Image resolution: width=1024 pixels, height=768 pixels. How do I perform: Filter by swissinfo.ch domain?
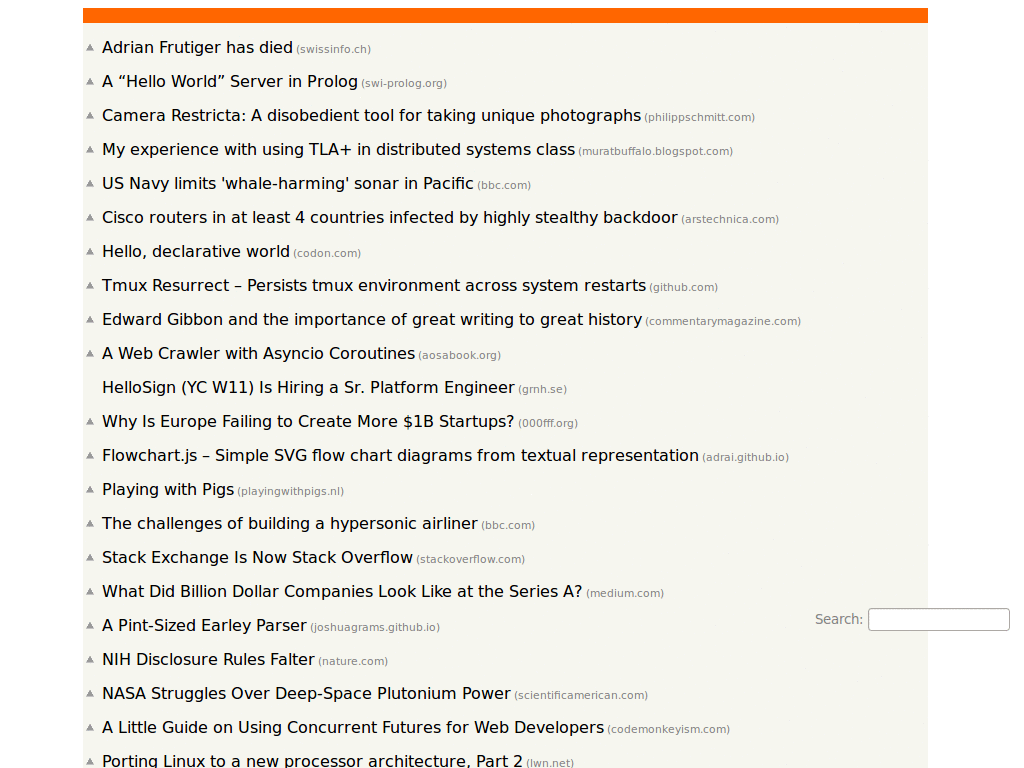click(334, 50)
